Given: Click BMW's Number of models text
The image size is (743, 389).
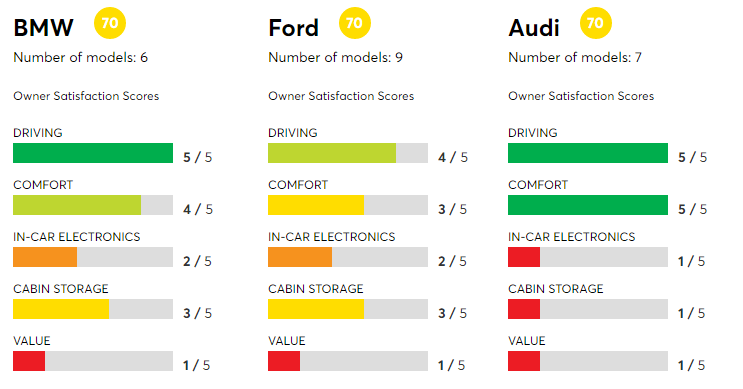Looking at the screenshot, I should (81, 57).
